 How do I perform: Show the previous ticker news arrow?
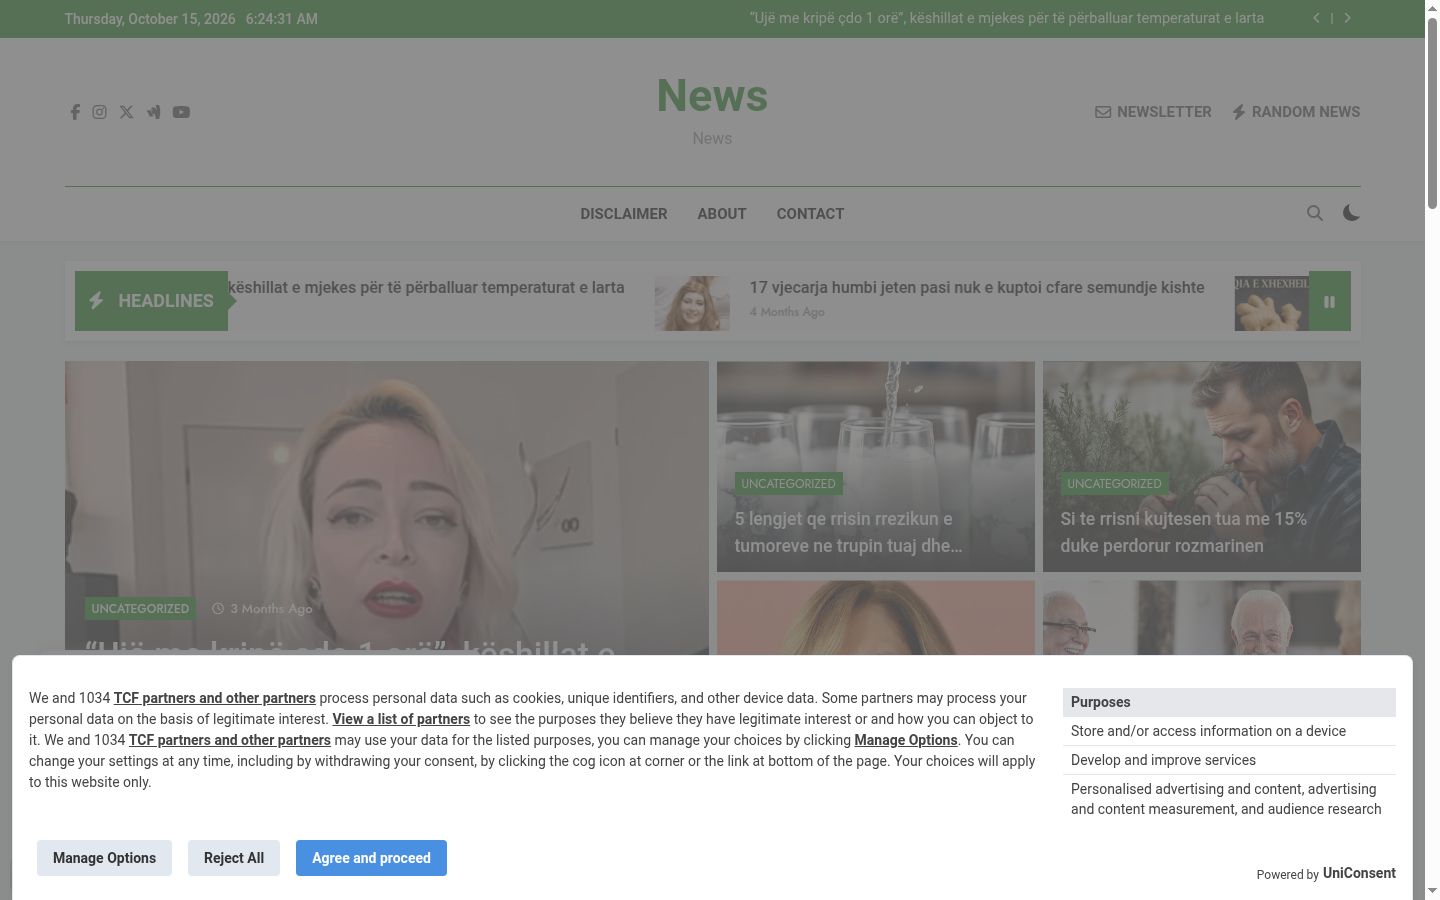coord(1316,18)
